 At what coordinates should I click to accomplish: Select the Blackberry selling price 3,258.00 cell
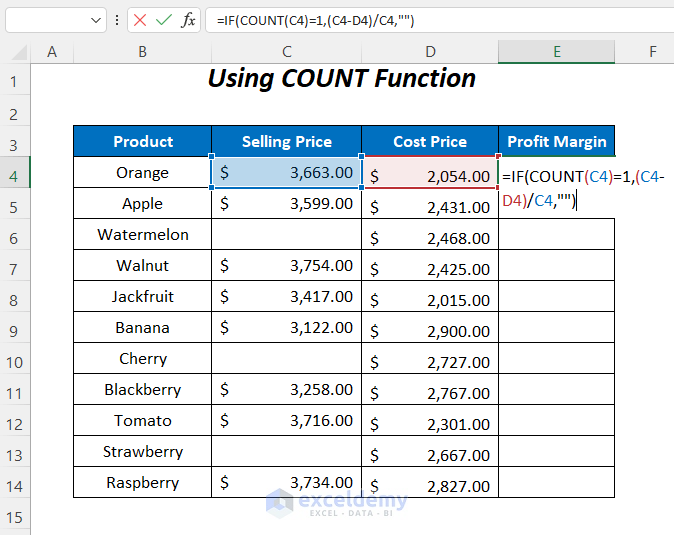(x=286, y=390)
